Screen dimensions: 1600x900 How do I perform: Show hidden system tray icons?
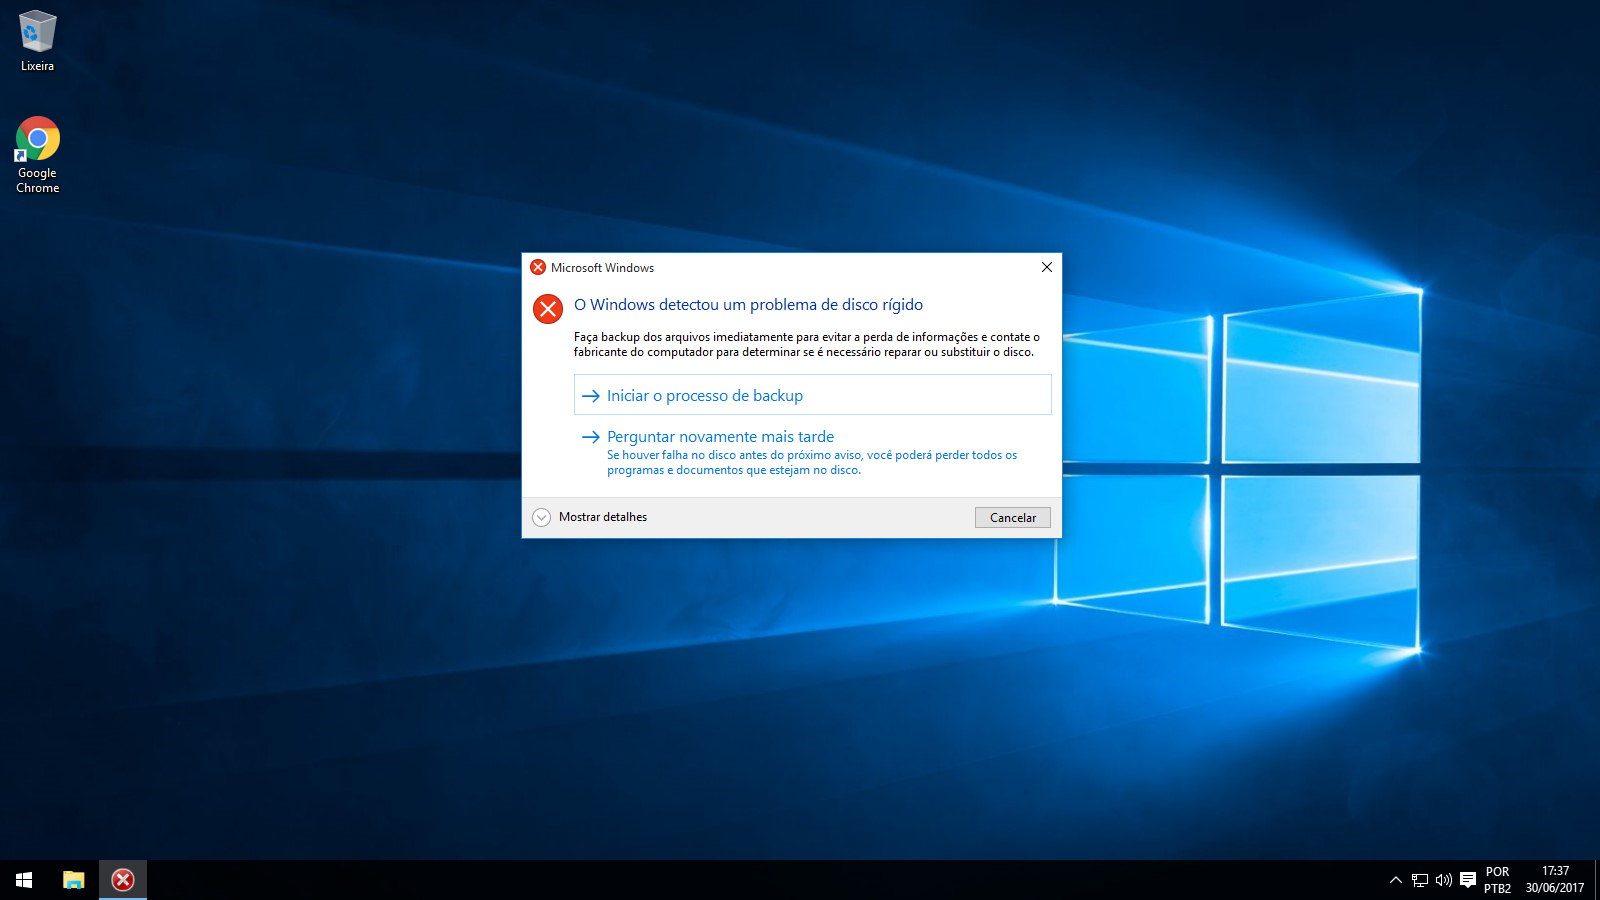pos(1395,880)
